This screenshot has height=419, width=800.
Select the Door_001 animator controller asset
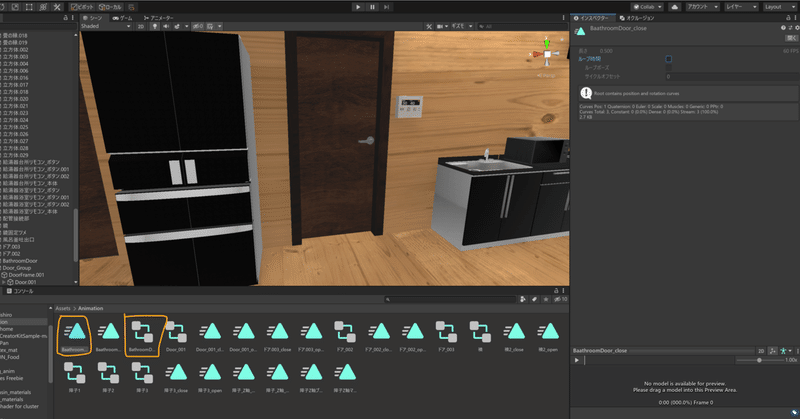click(176, 335)
